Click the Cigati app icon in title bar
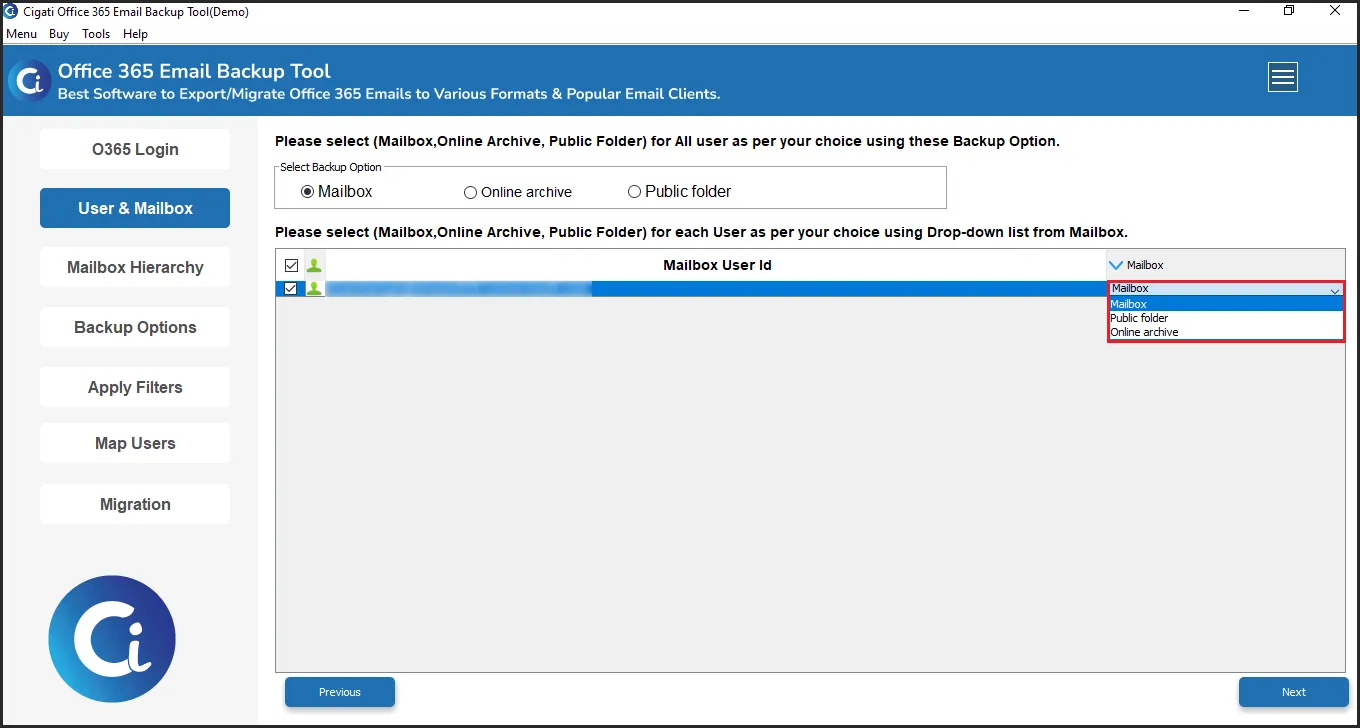The height and width of the screenshot is (728, 1360). 11,12
